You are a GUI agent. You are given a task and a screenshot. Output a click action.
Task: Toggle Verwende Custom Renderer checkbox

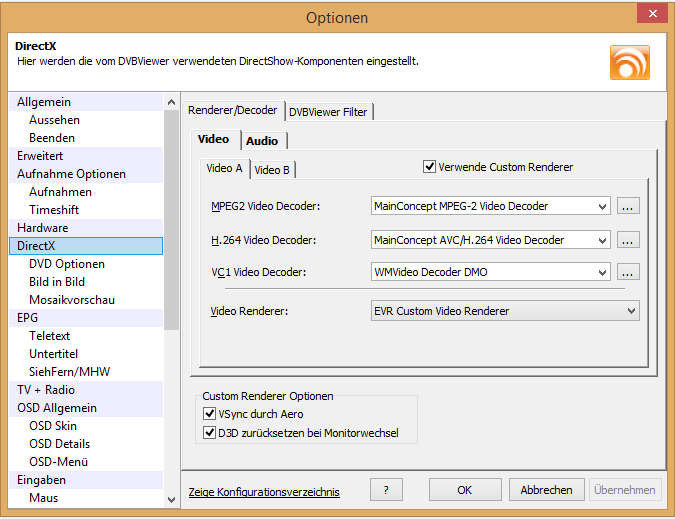(x=430, y=167)
